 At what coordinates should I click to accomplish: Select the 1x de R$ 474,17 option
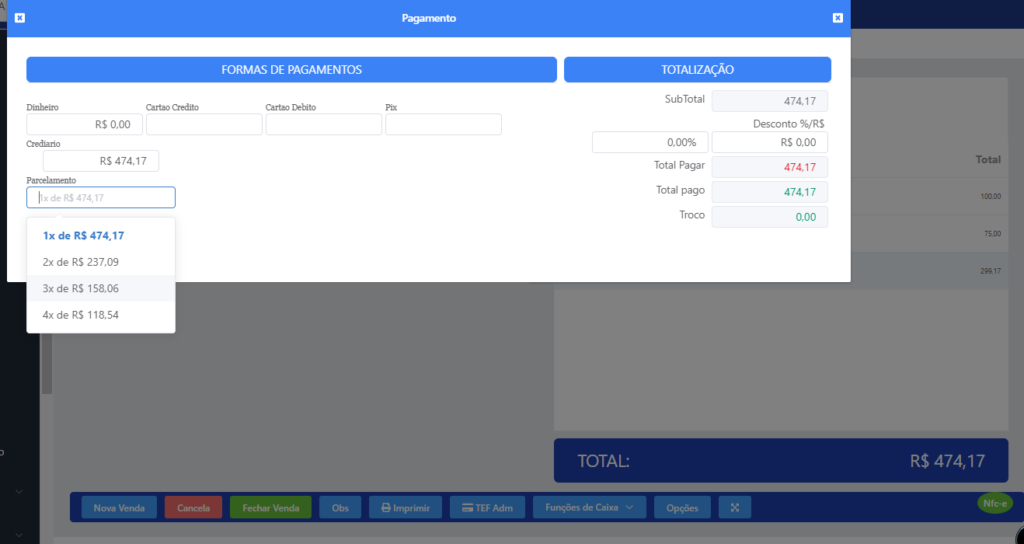[84, 236]
